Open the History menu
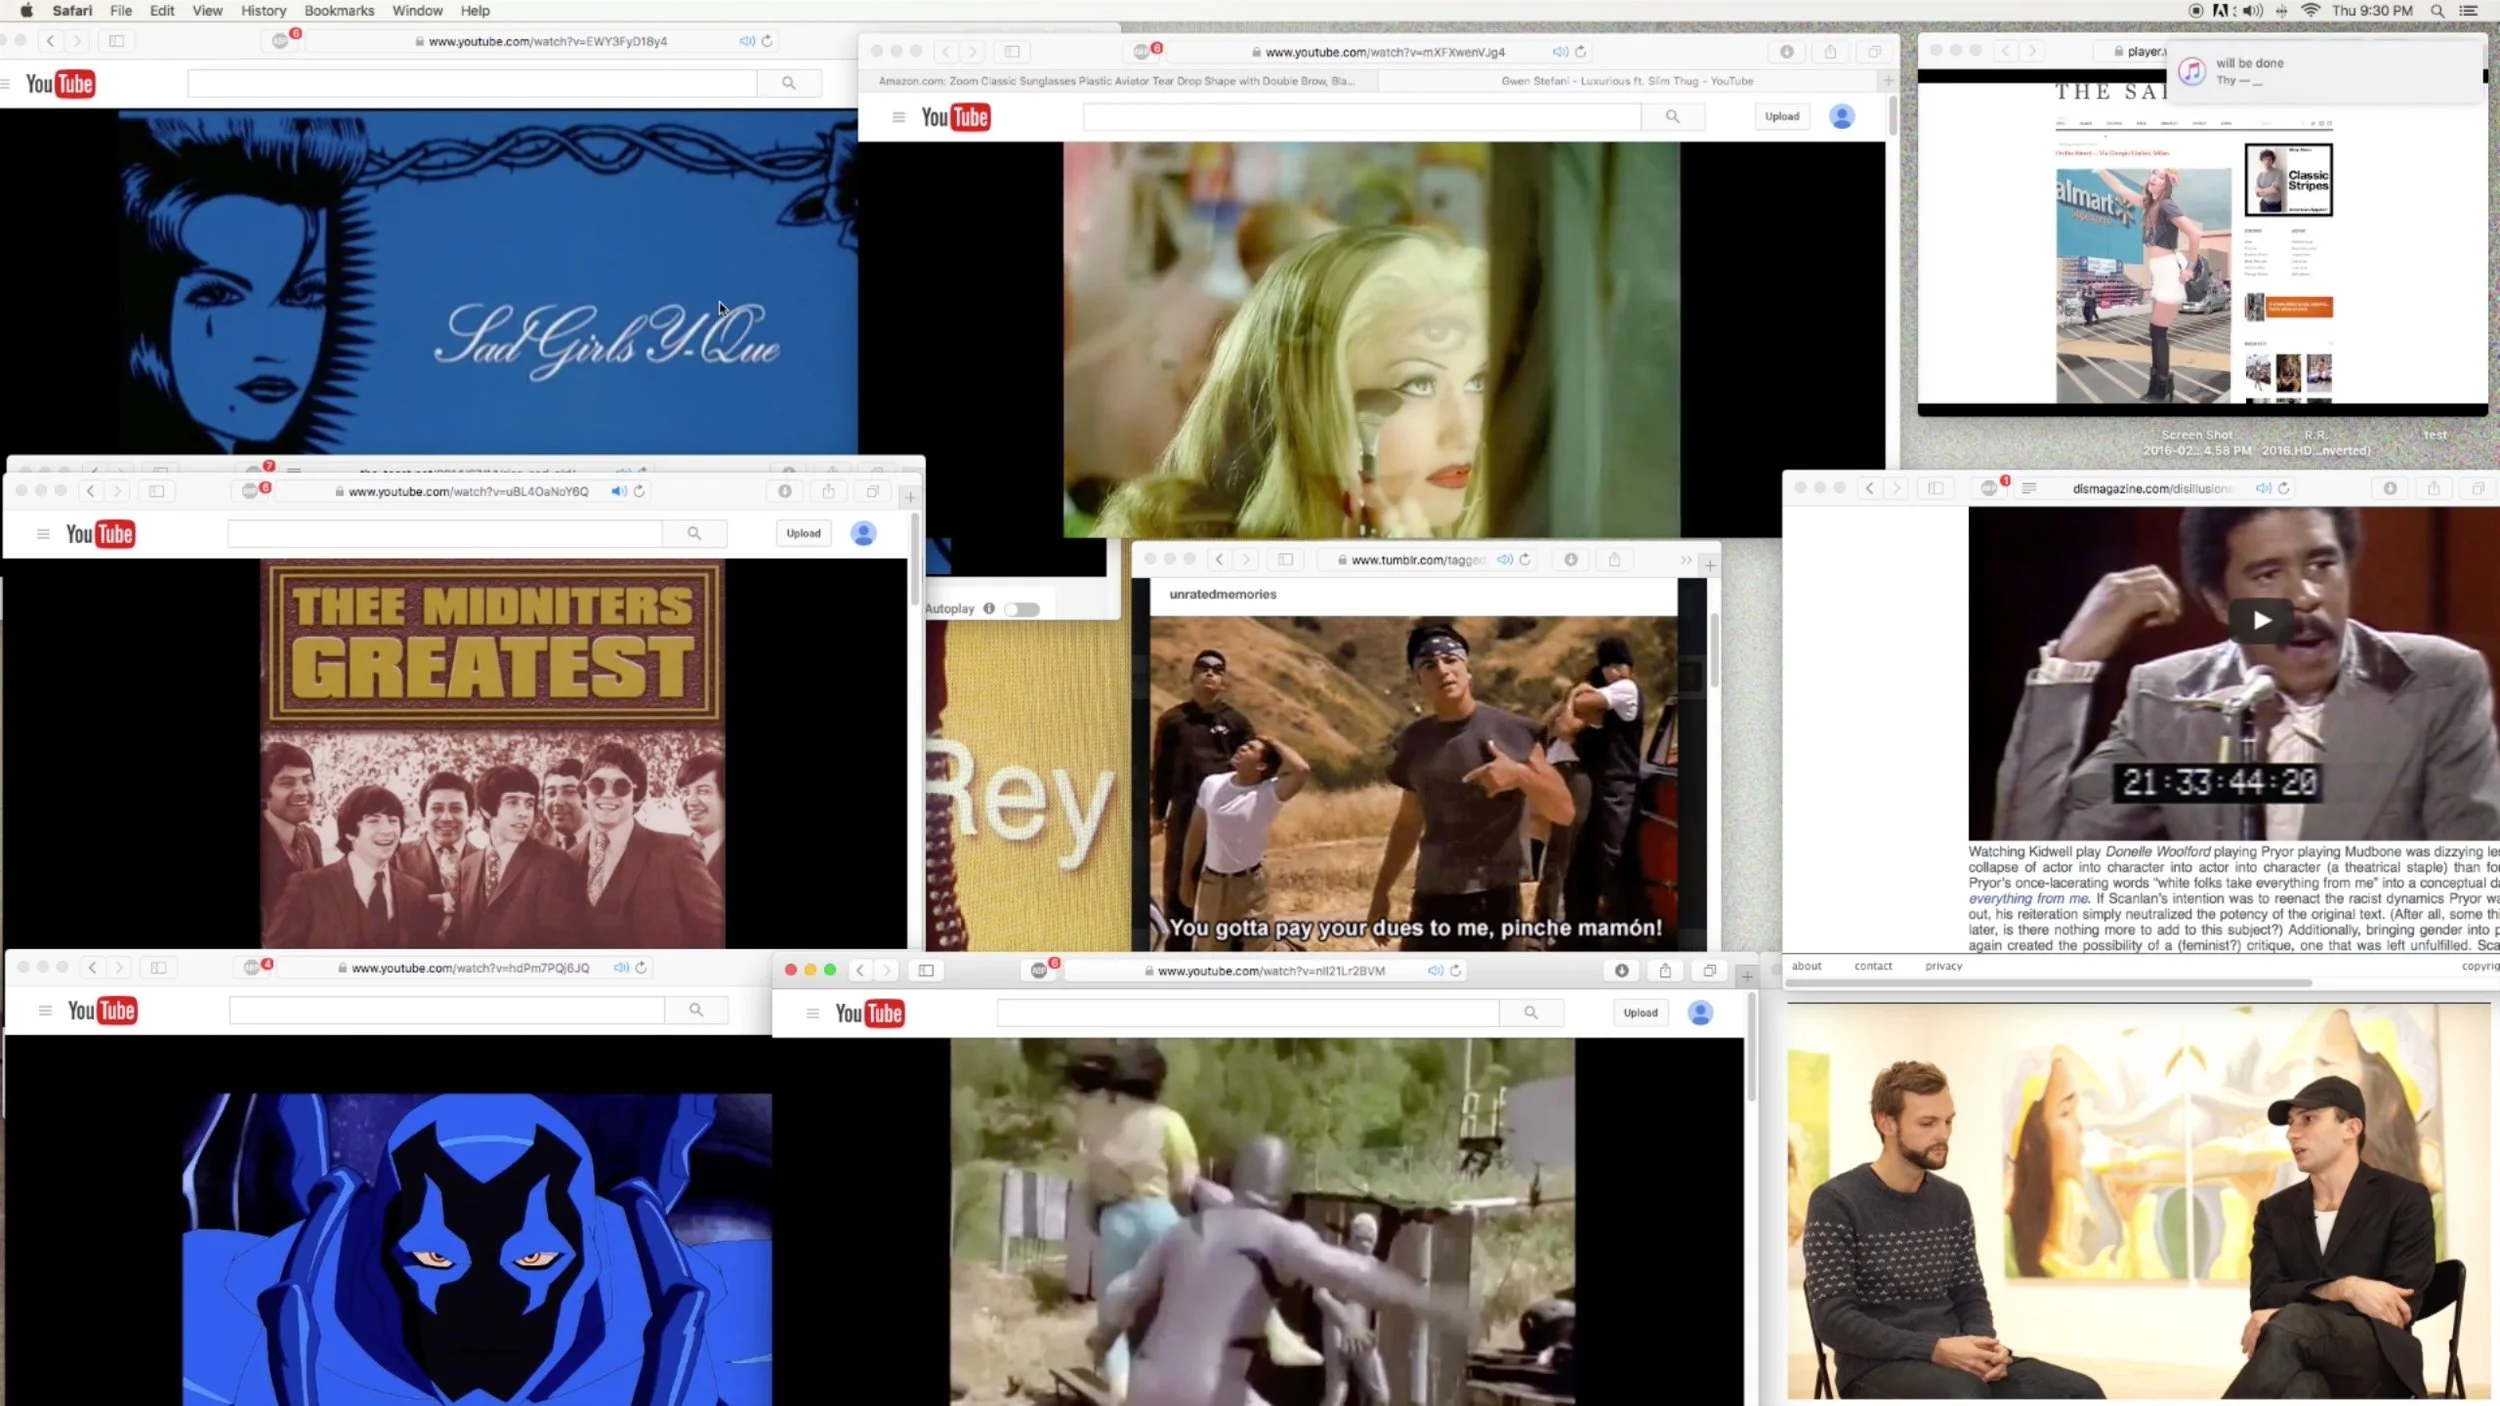 point(263,11)
